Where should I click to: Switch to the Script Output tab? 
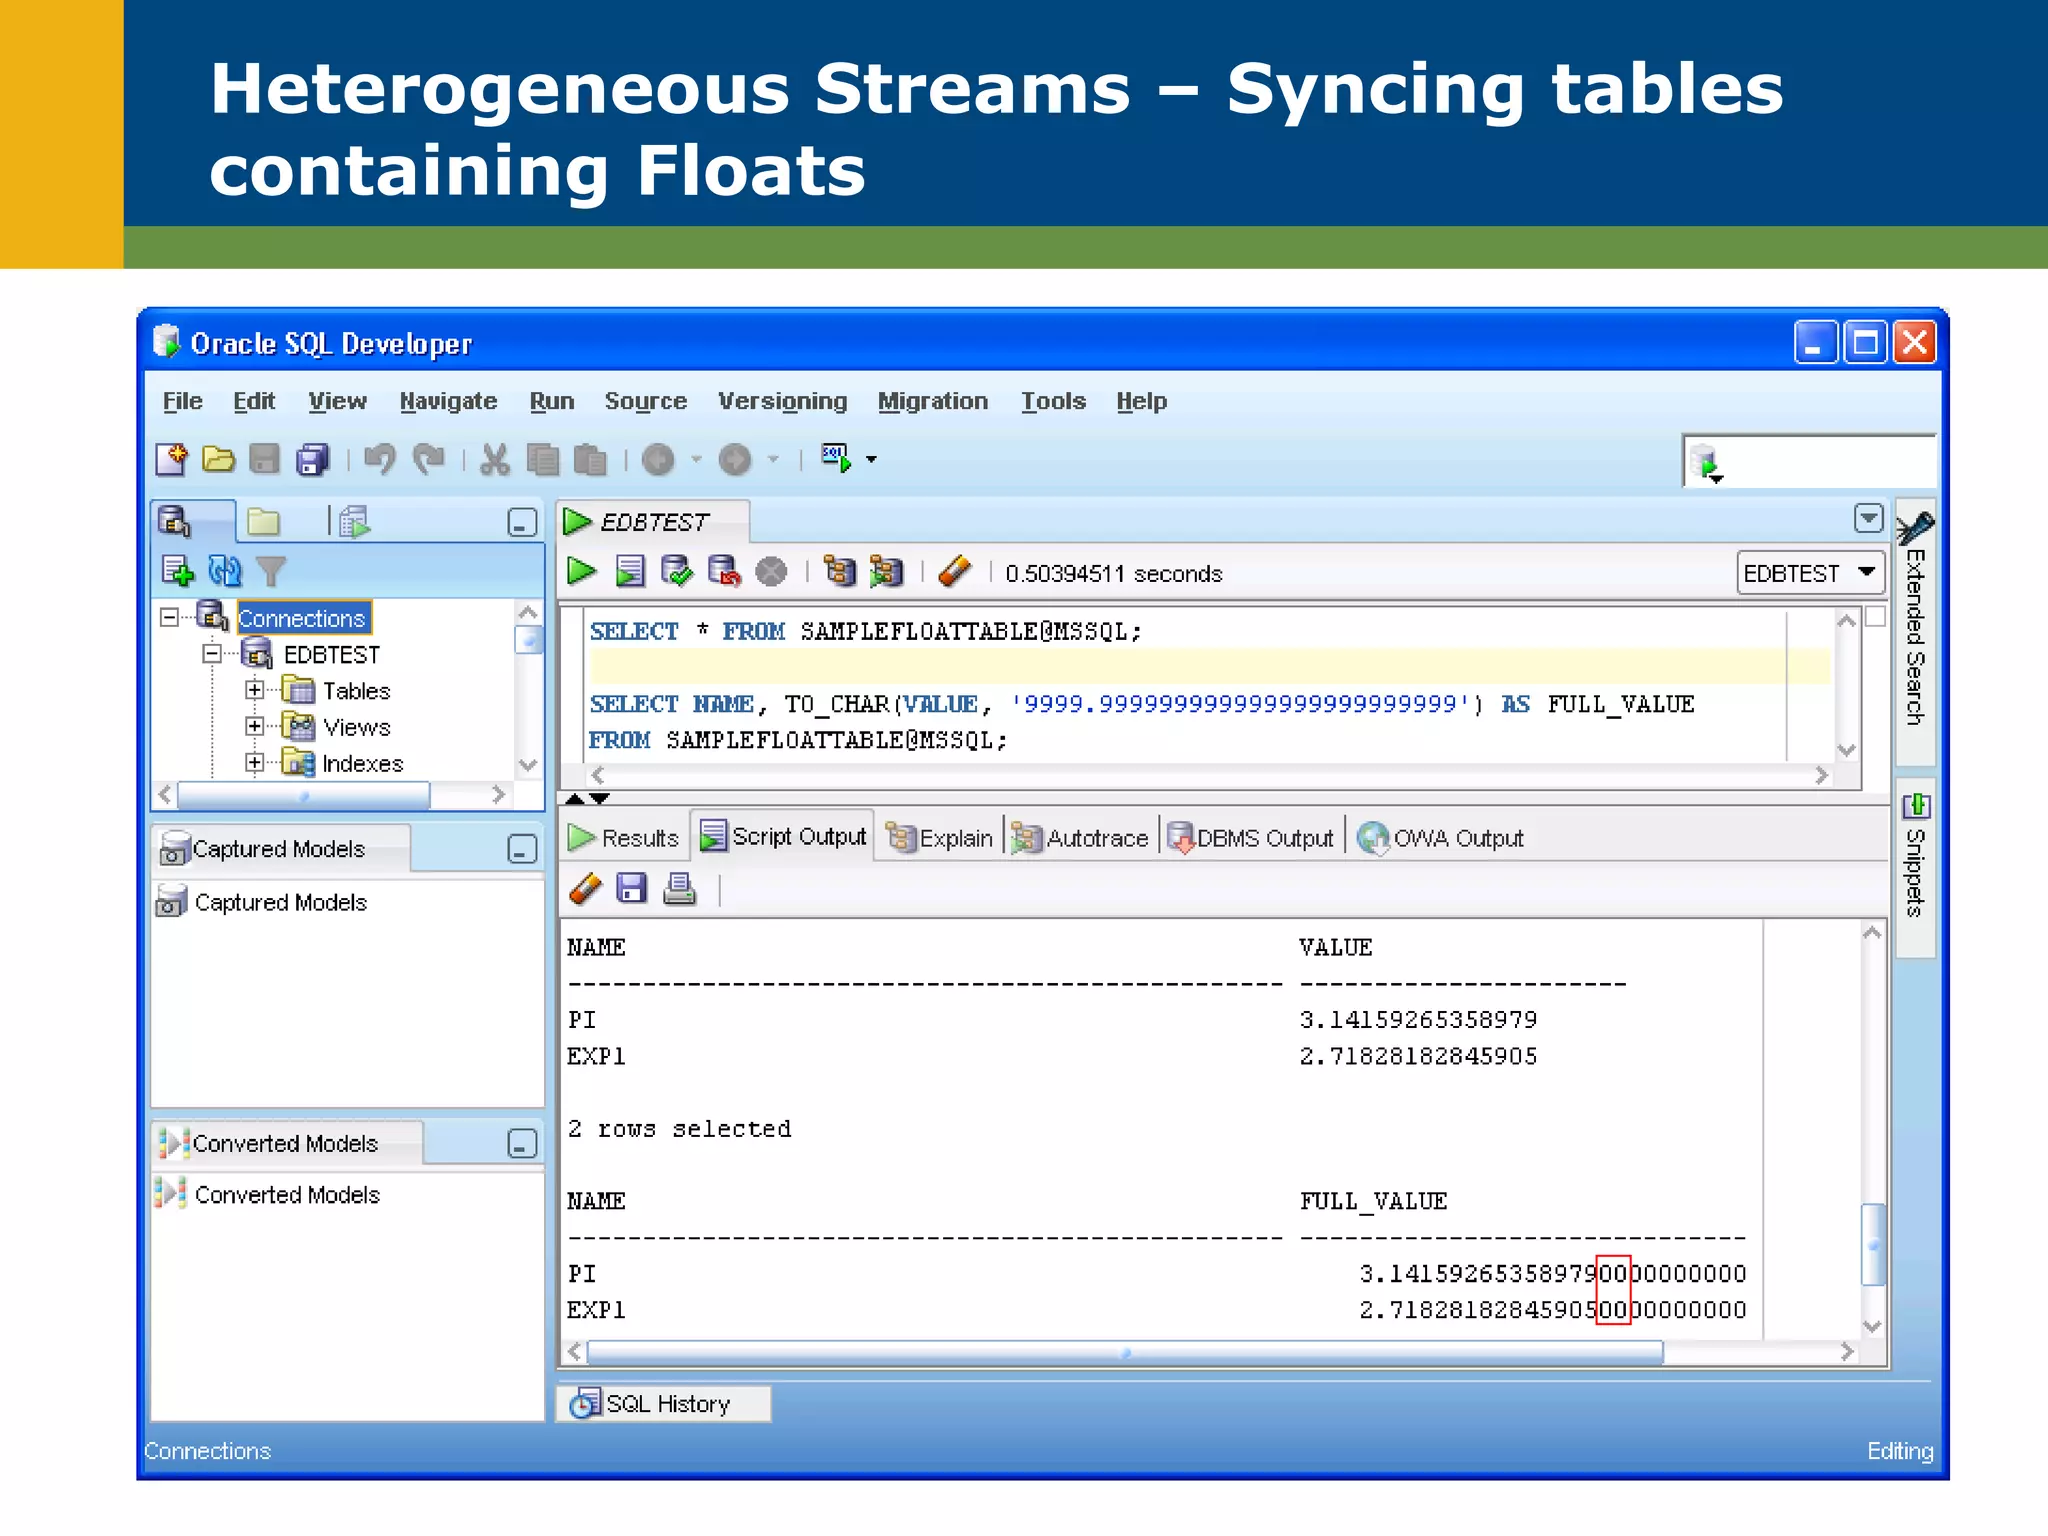783,835
